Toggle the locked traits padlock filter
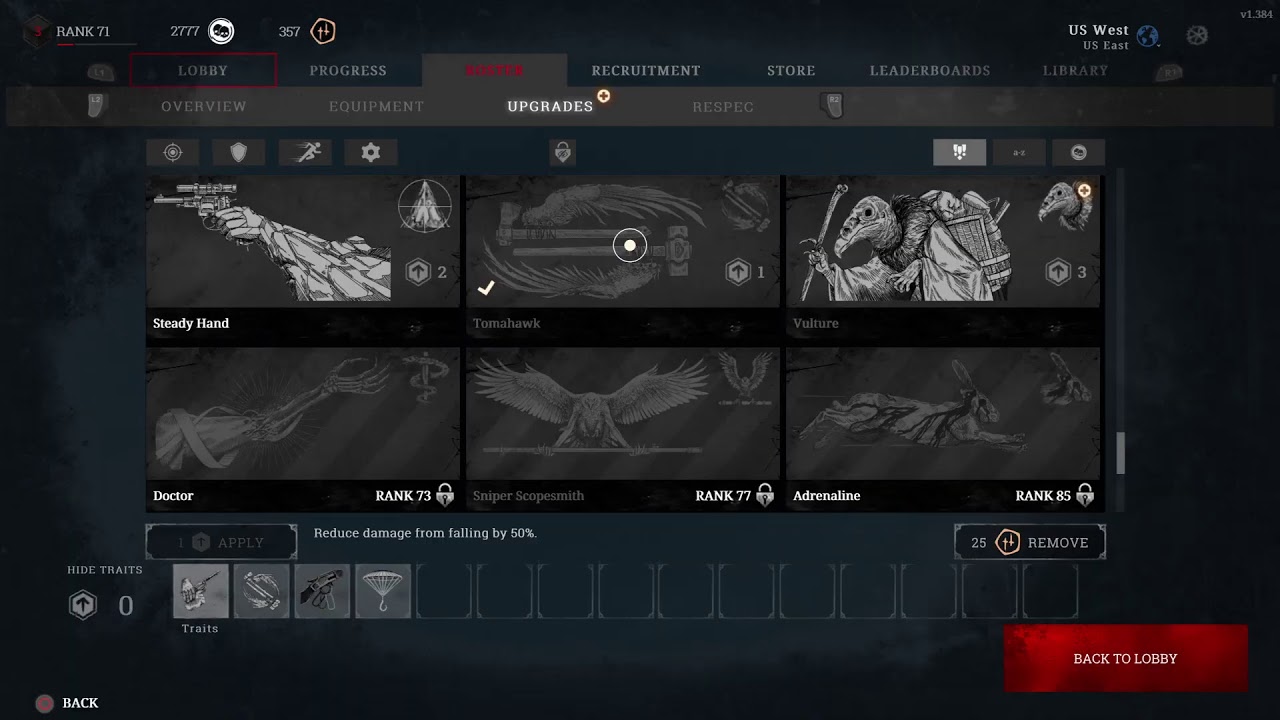The height and width of the screenshot is (720, 1280). [x=563, y=152]
